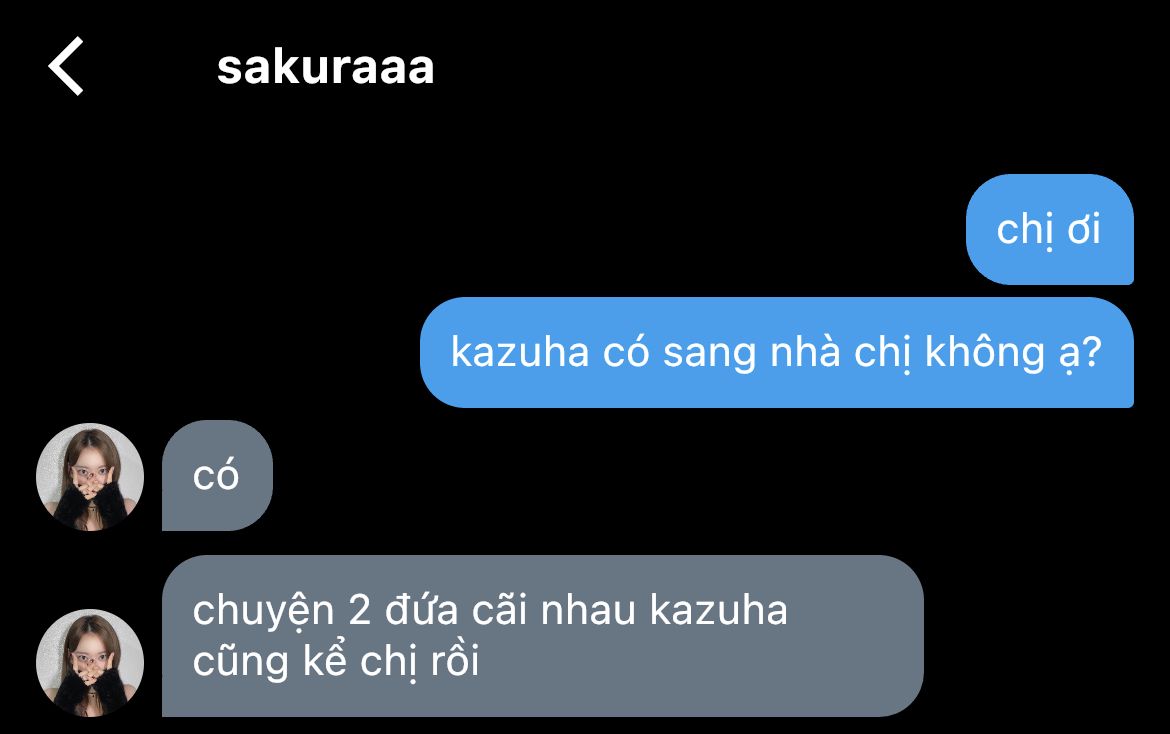Go back using the left chevron arrow
1170x734 pixels.
pos(66,66)
